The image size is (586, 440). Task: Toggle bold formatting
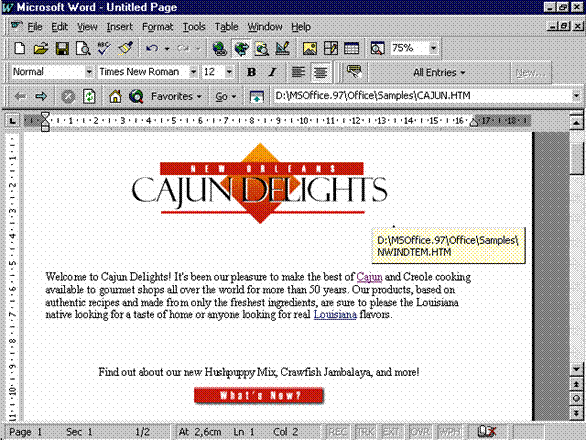point(252,72)
